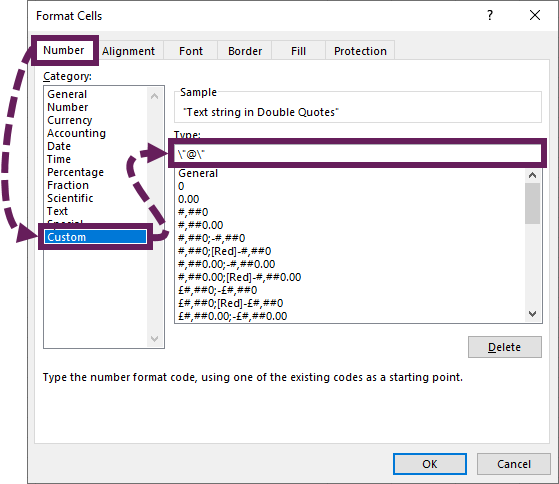Click the format list scrollbar thumb

tap(533, 204)
